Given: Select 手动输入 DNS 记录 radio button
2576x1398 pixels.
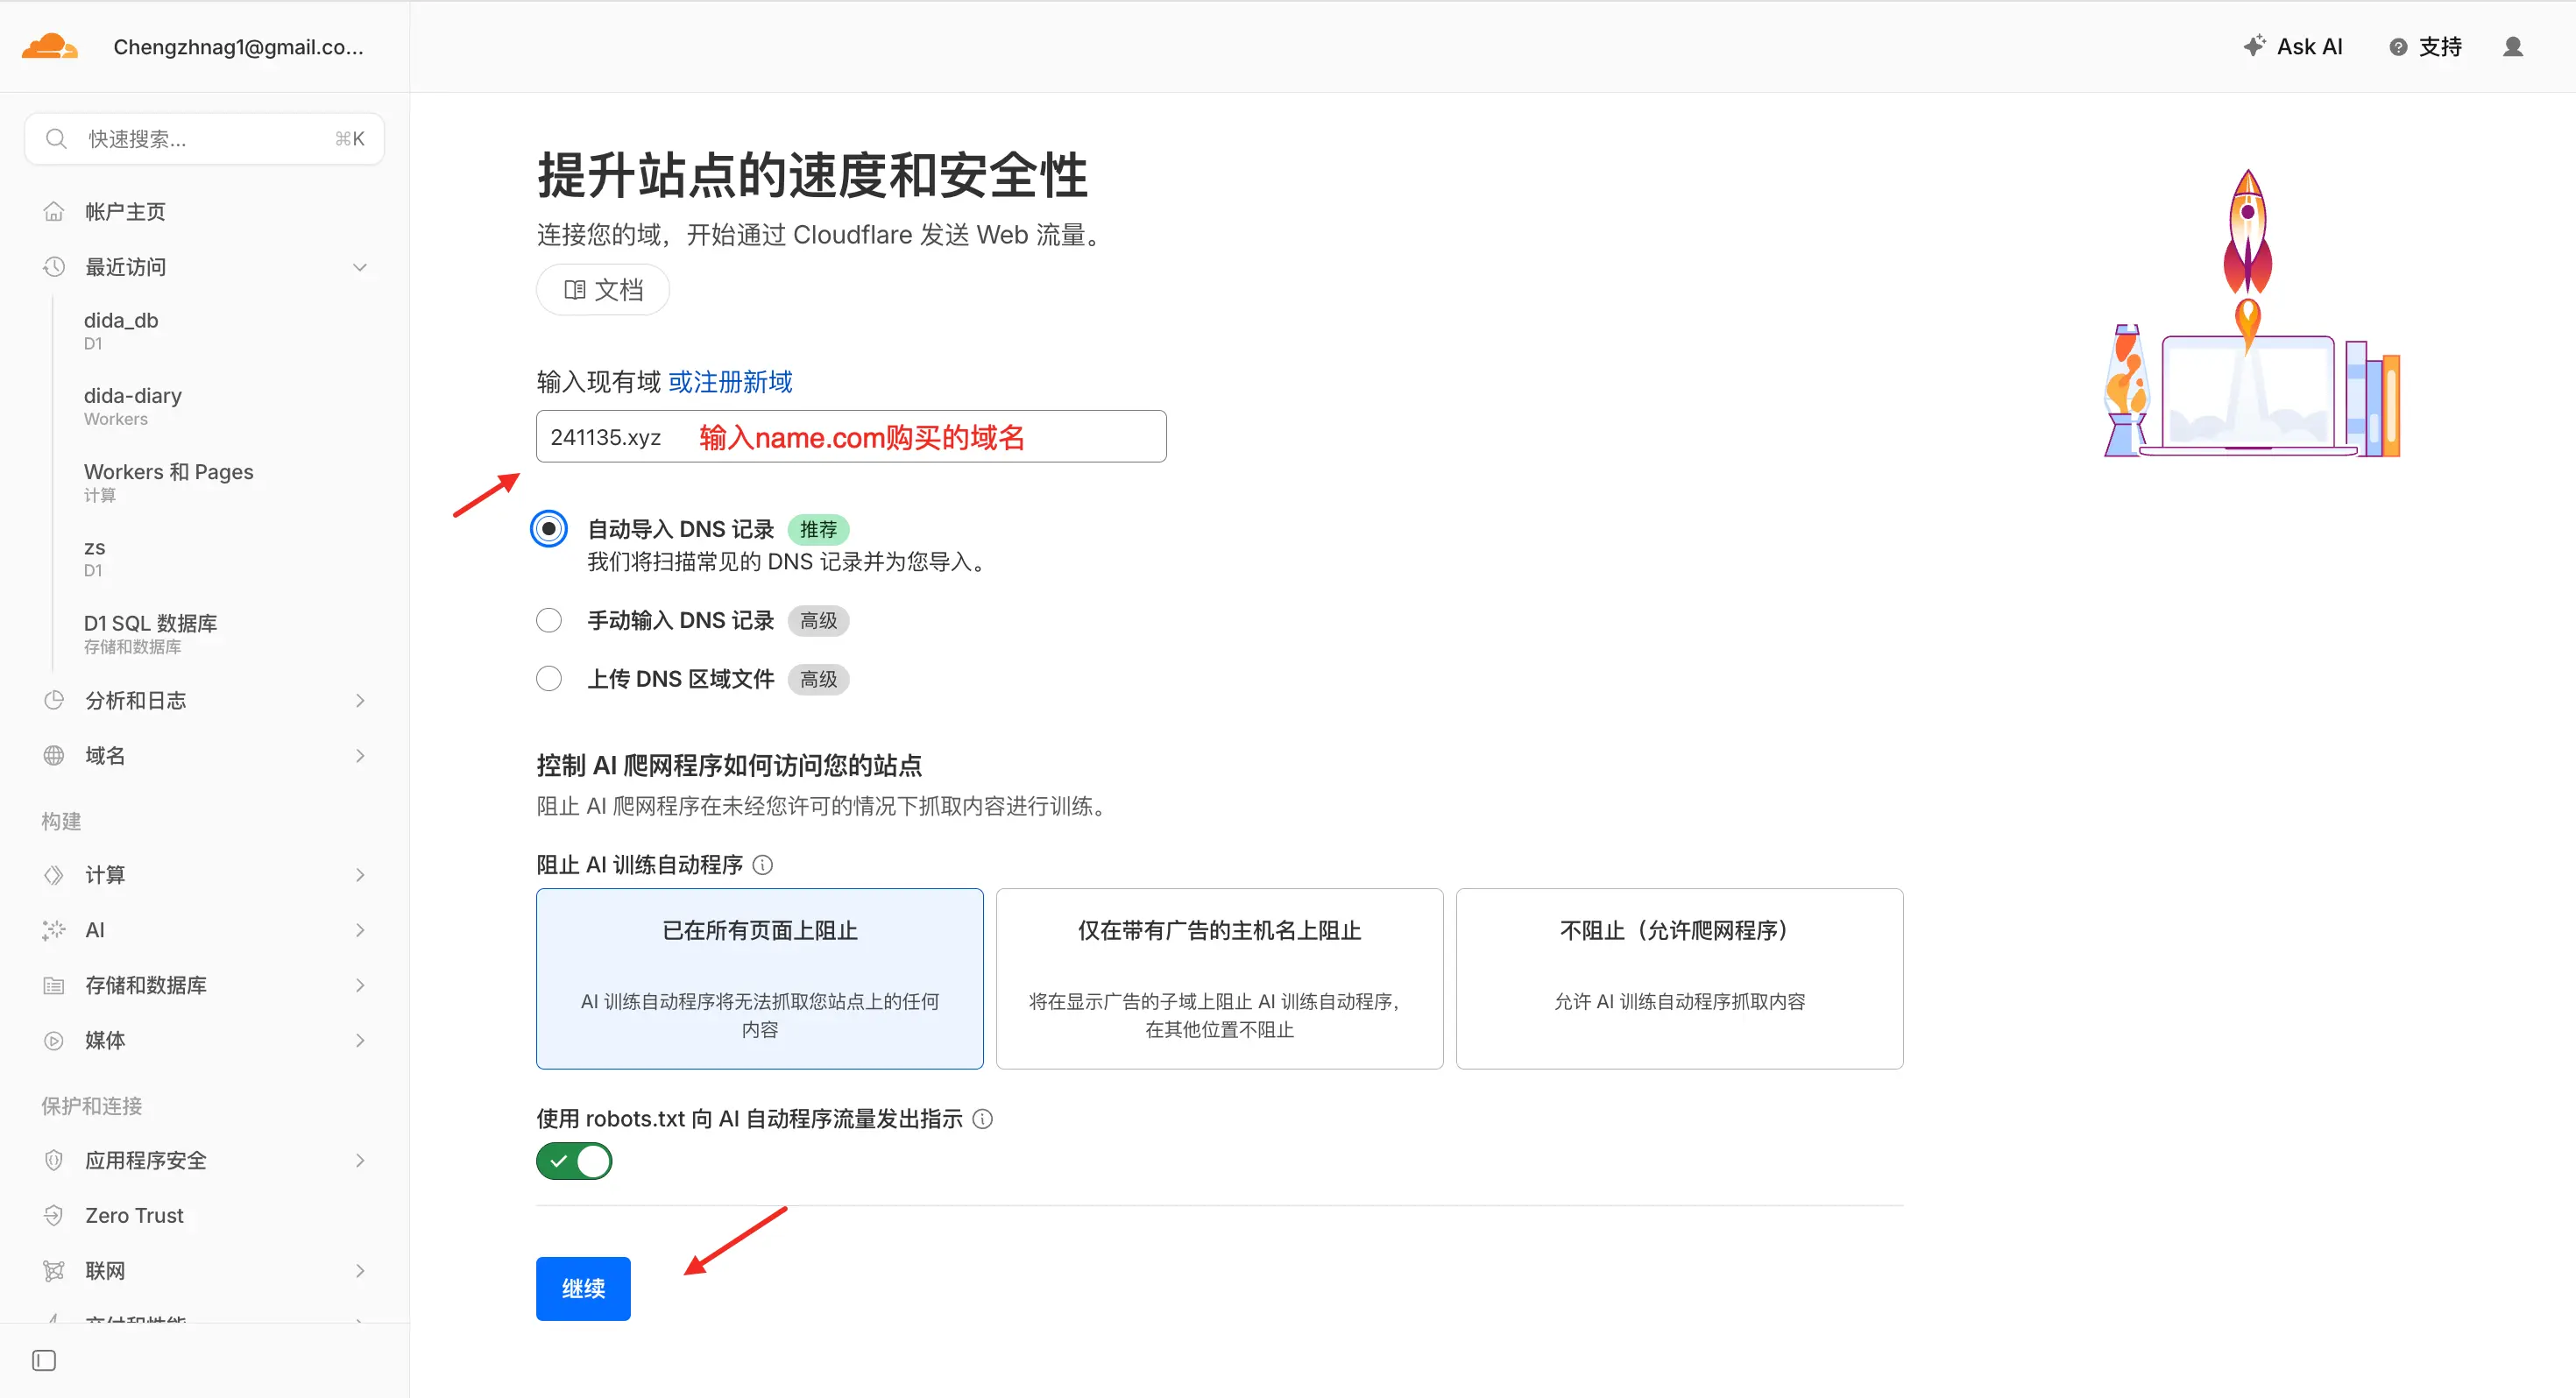Looking at the screenshot, I should coord(549,620).
